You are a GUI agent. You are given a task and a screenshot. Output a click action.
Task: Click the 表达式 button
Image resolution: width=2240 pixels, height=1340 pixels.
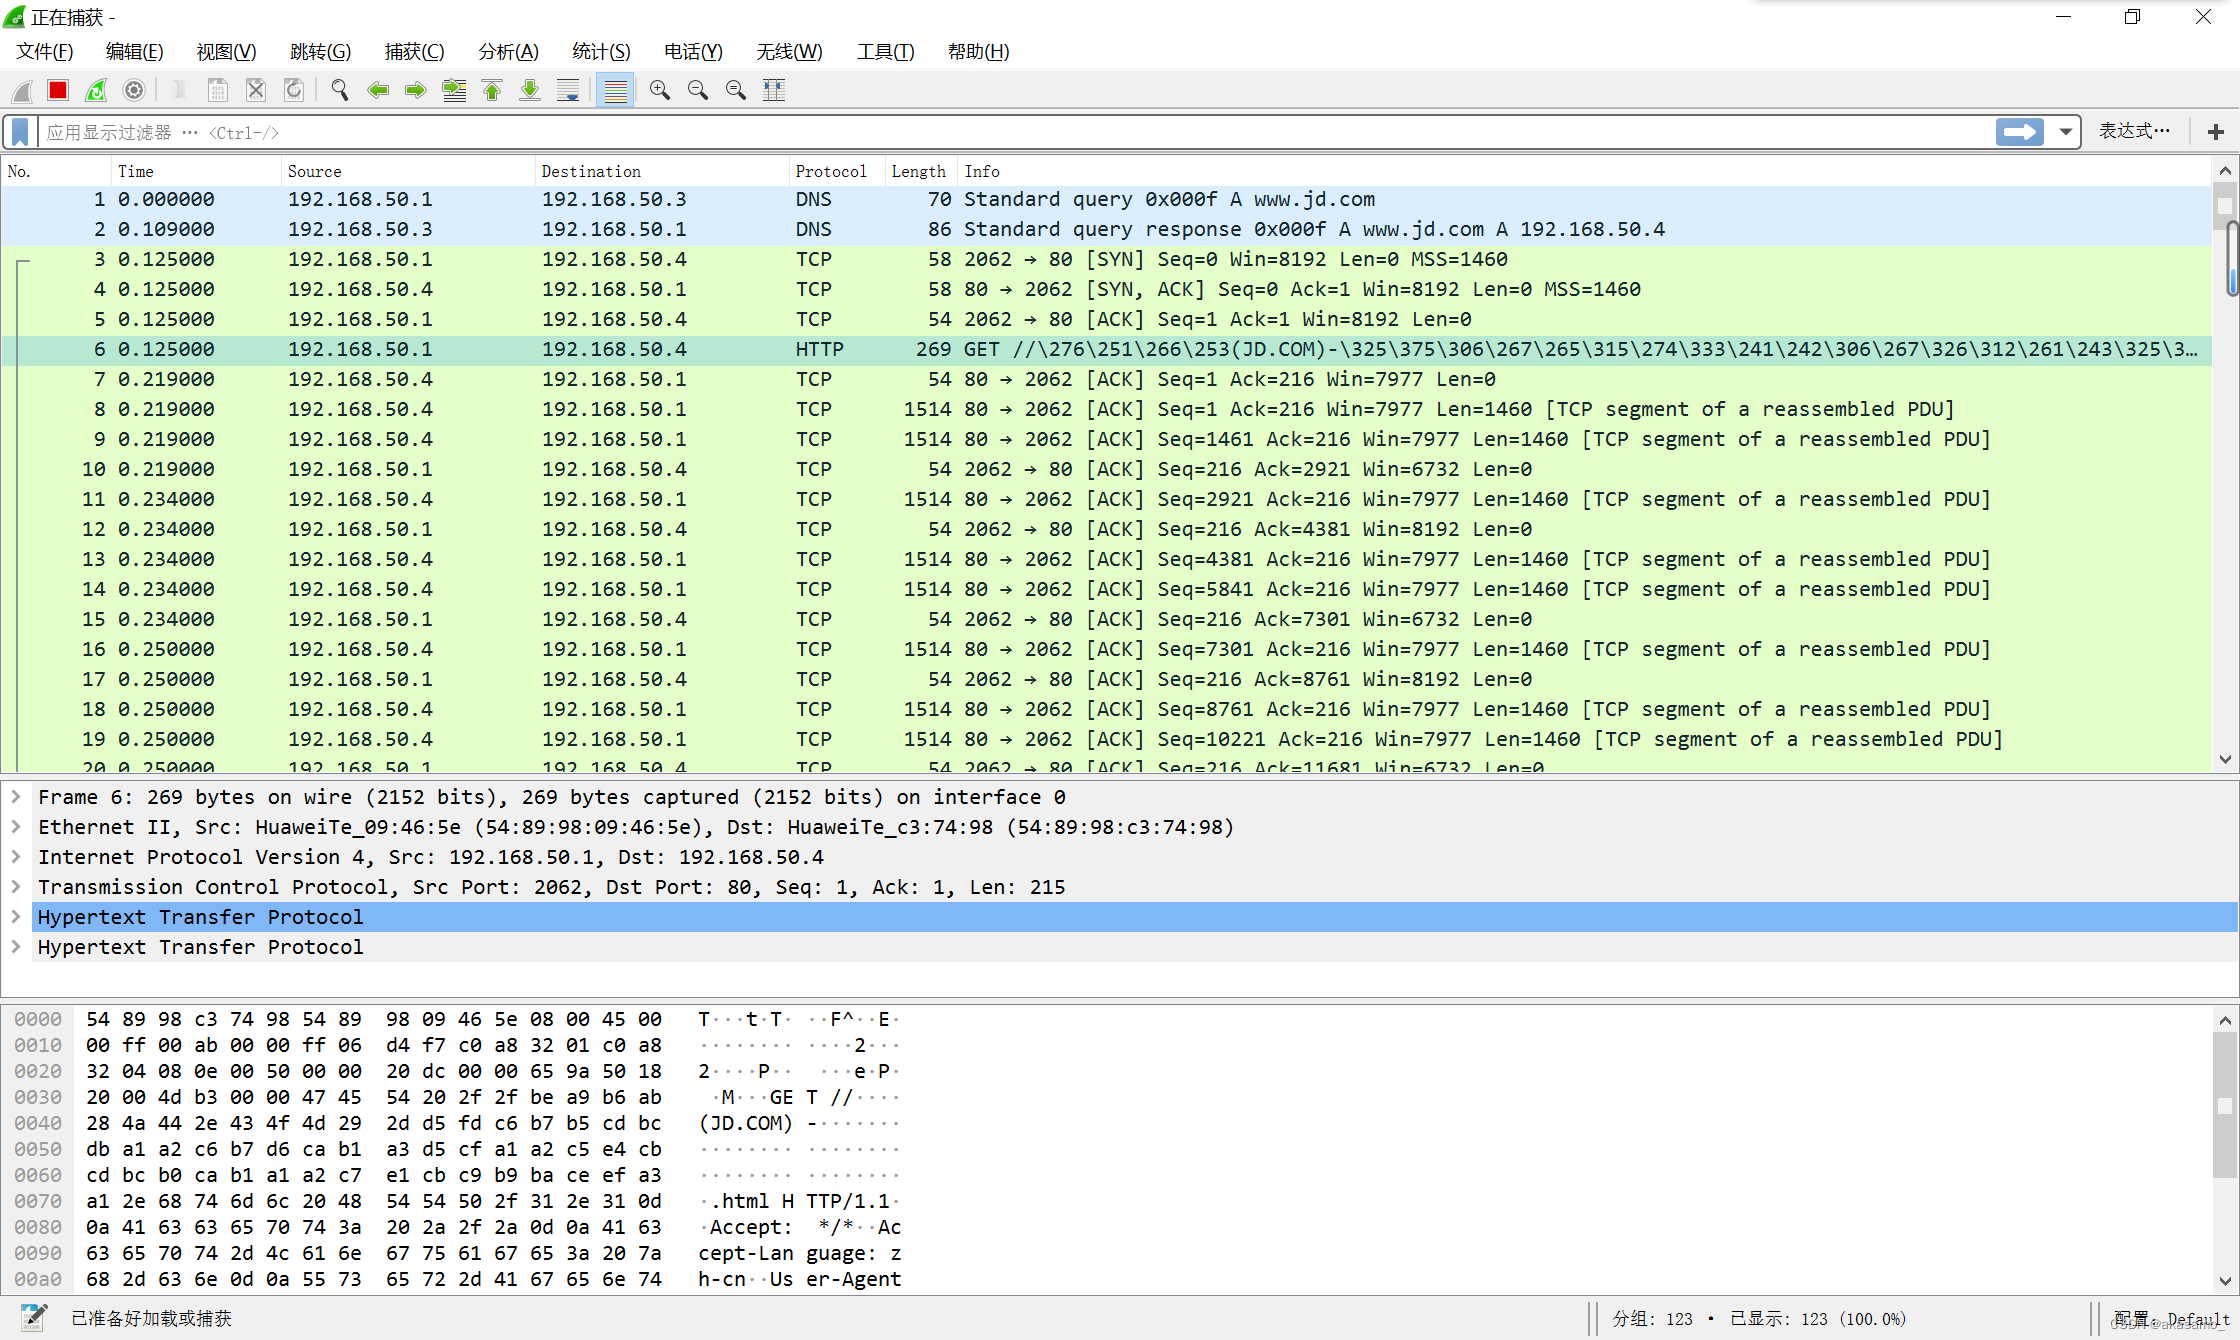pos(2133,132)
